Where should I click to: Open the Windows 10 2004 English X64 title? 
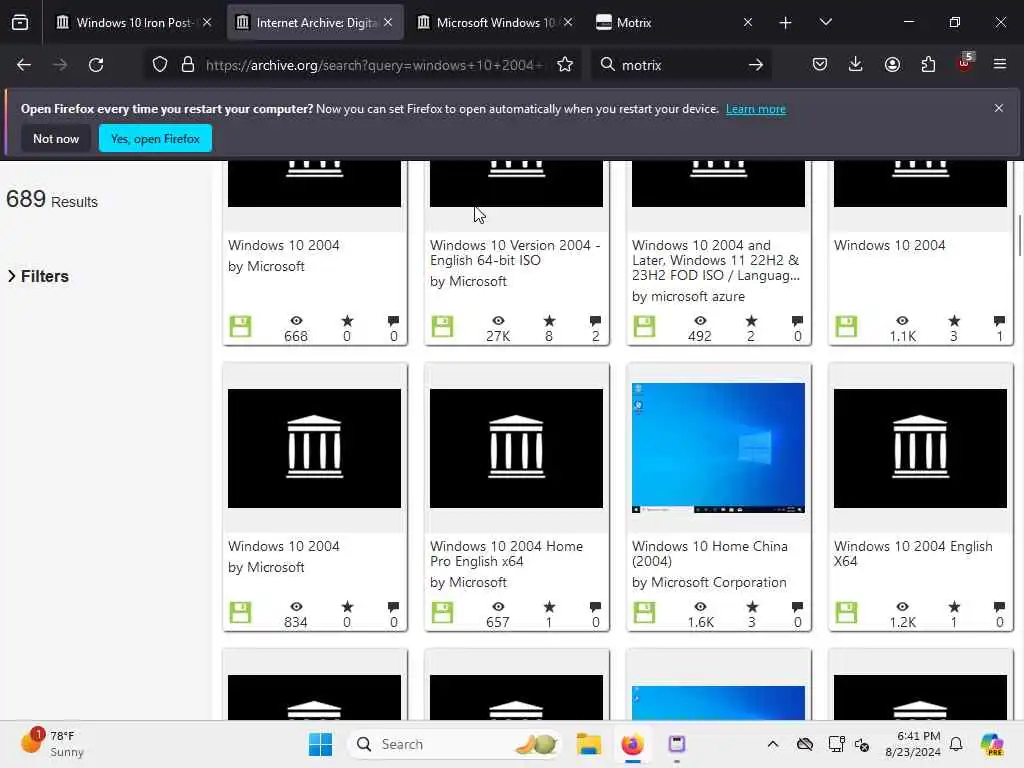913,554
